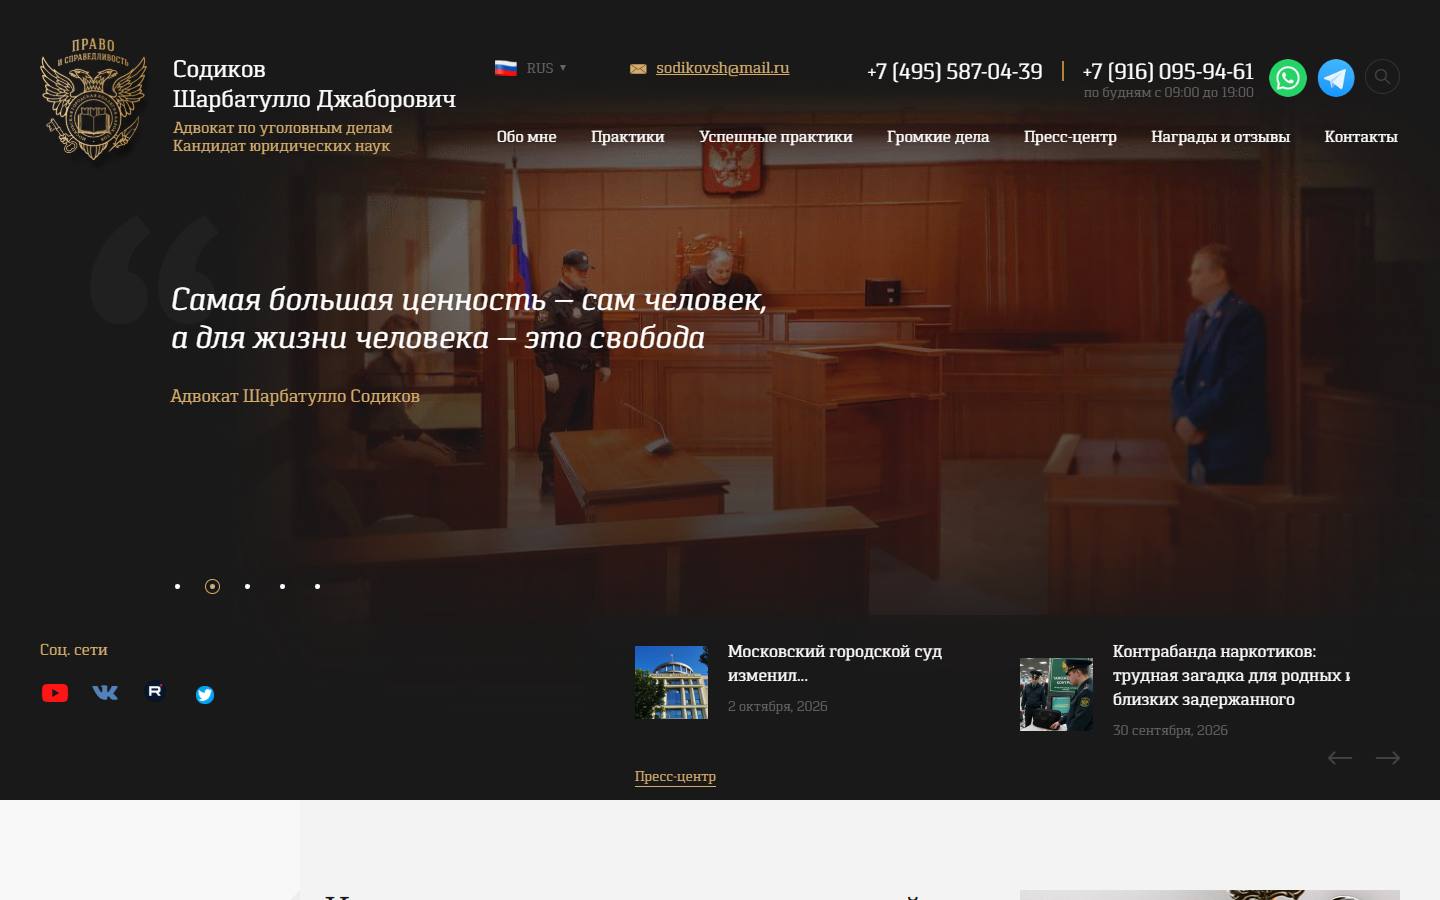The image size is (1440, 900).
Task: Open Успешные практики menu item
Action: 776,137
